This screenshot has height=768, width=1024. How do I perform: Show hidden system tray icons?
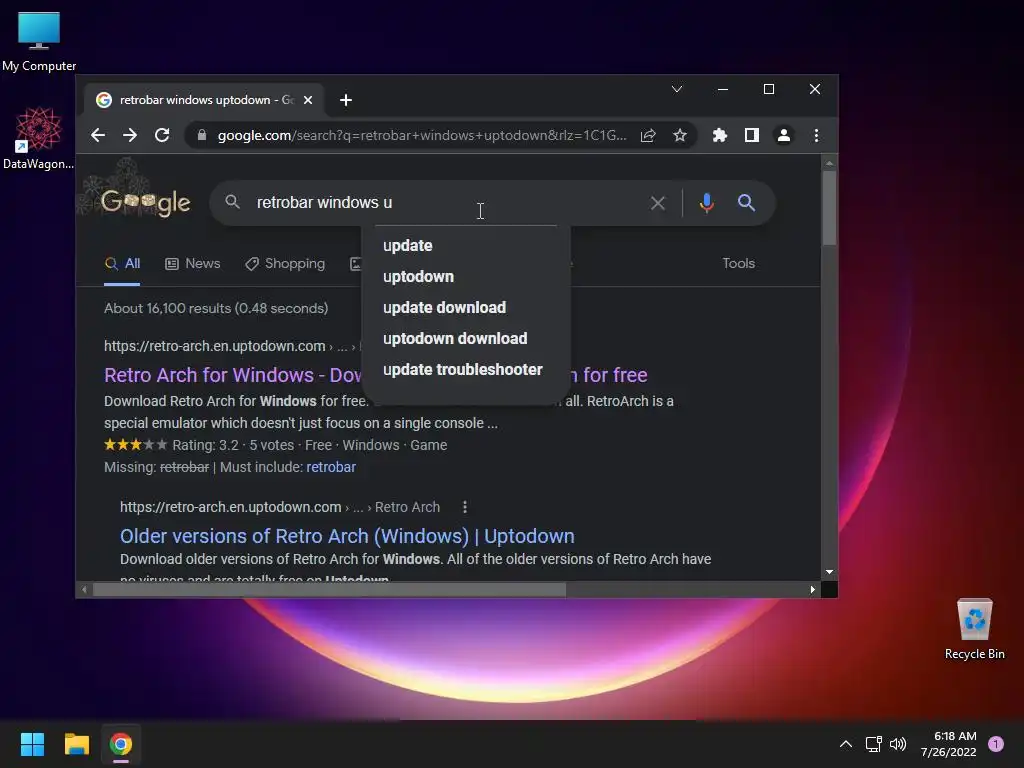coord(845,744)
